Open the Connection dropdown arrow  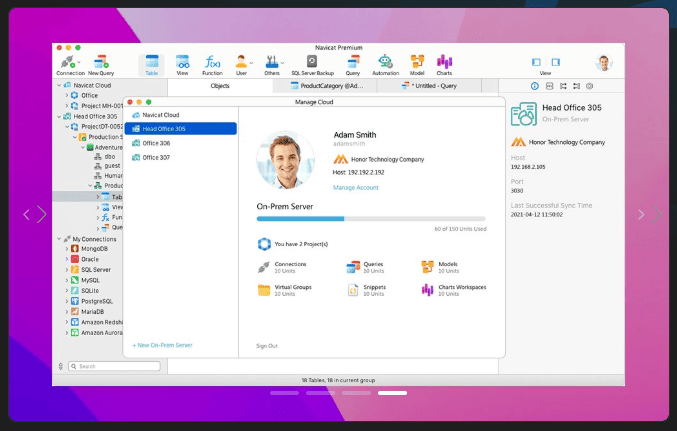pos(79,62)
